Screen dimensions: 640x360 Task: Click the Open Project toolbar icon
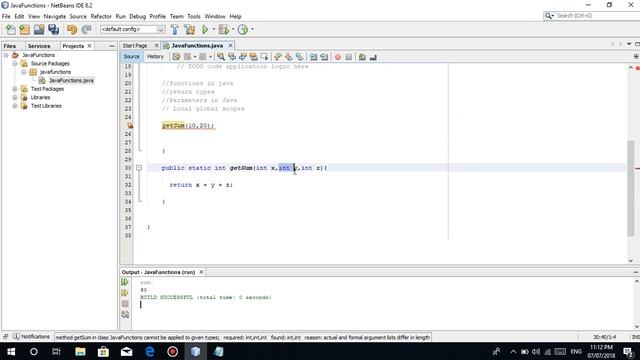[x=39, y=29]
